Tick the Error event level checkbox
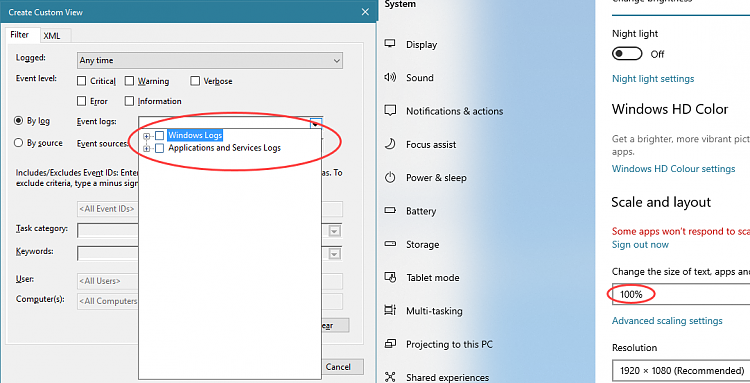Screen dimensions: 750x383 tap(82, 101)
